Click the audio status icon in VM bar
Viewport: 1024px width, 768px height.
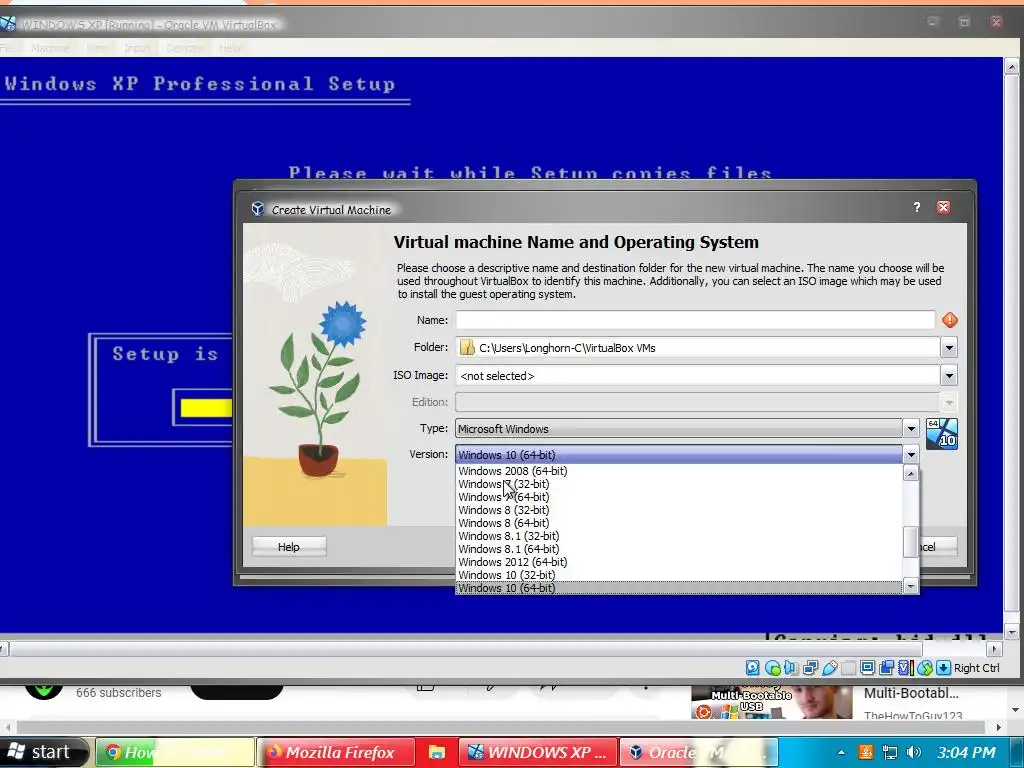(x=791, y=667)
